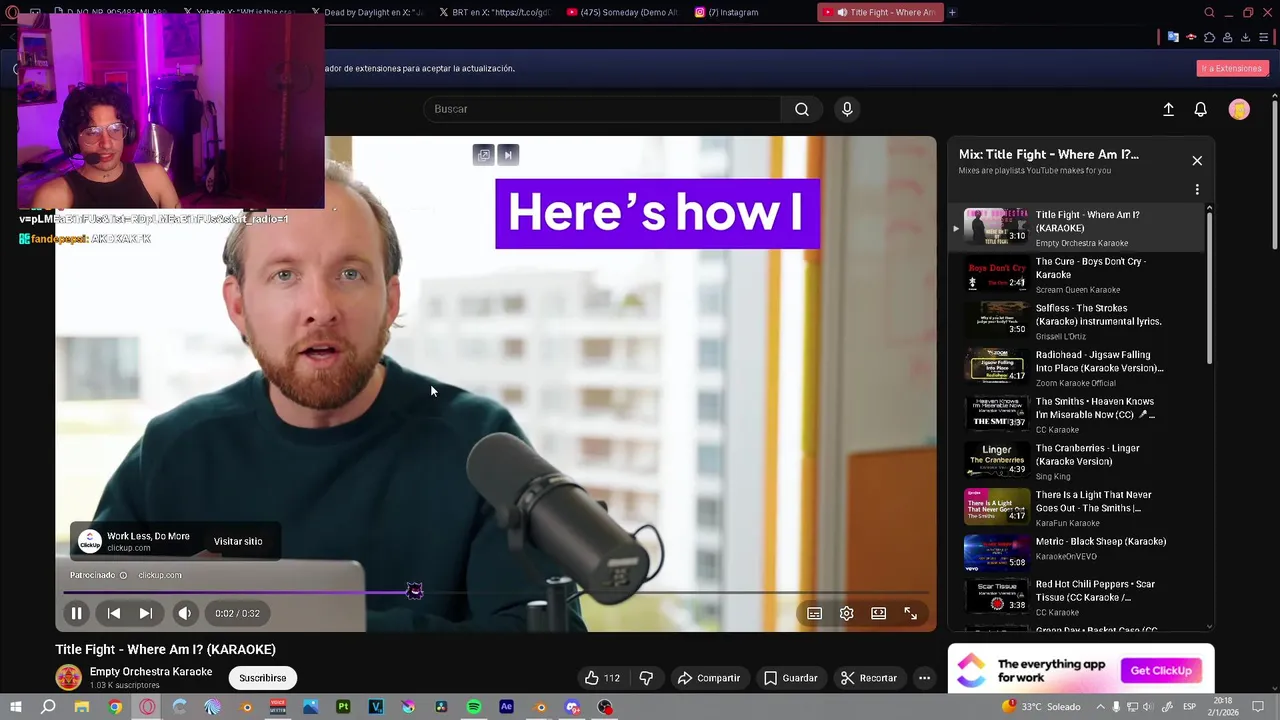The width and height of the screenshot is (1280, 720).
Task: Play Radiohead - Jigsaw Falling Into Place
Action: 1077,368
